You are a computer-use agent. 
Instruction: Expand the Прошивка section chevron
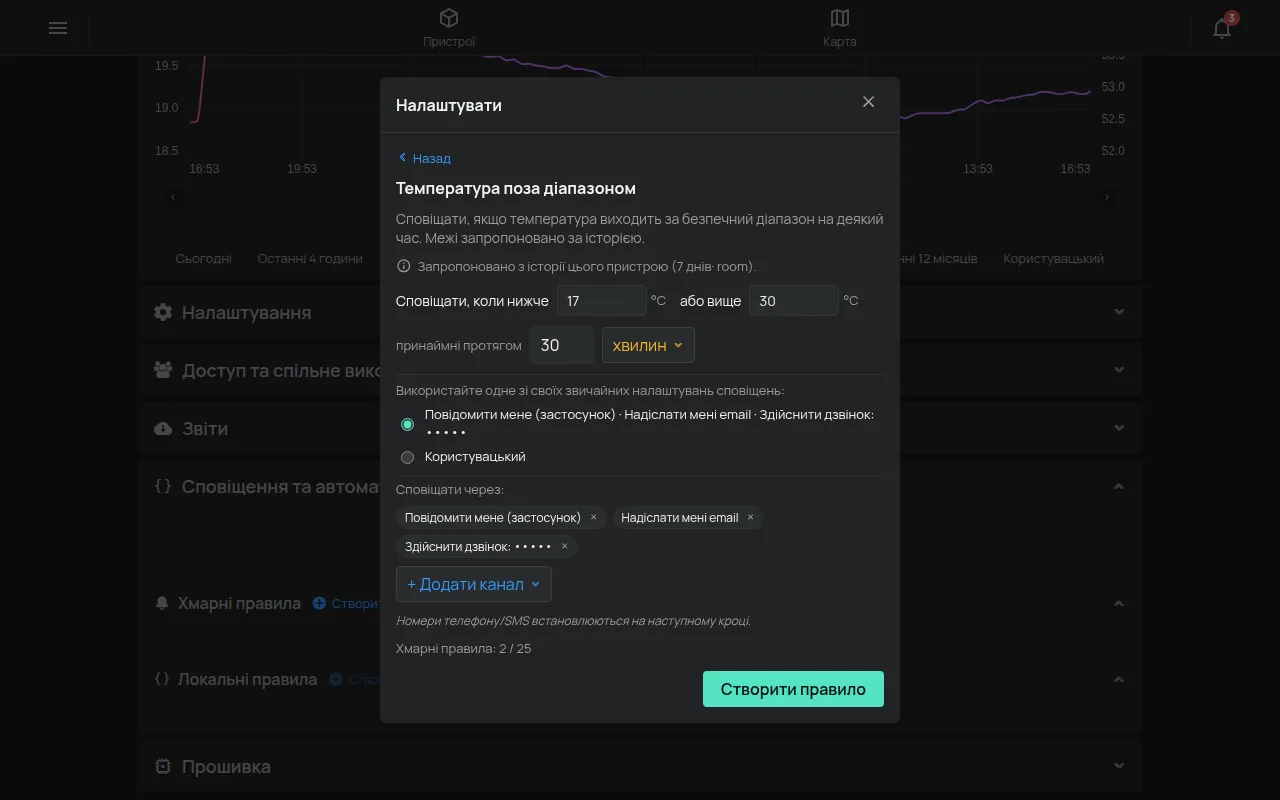point(1119,766)
